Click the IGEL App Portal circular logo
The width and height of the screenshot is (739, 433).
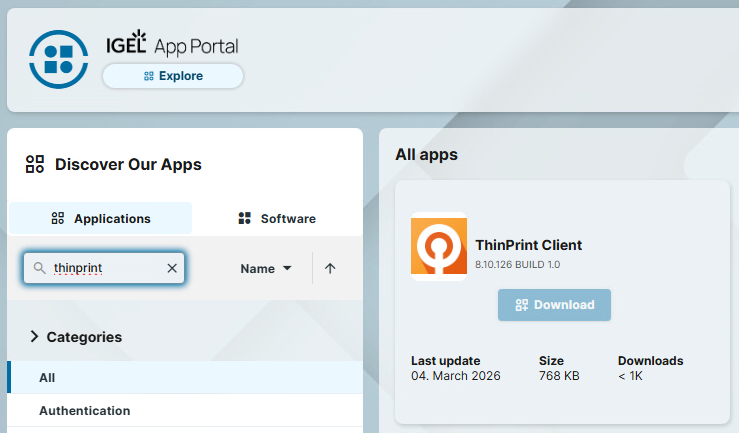pyautogui.click(x=58, y=59)
